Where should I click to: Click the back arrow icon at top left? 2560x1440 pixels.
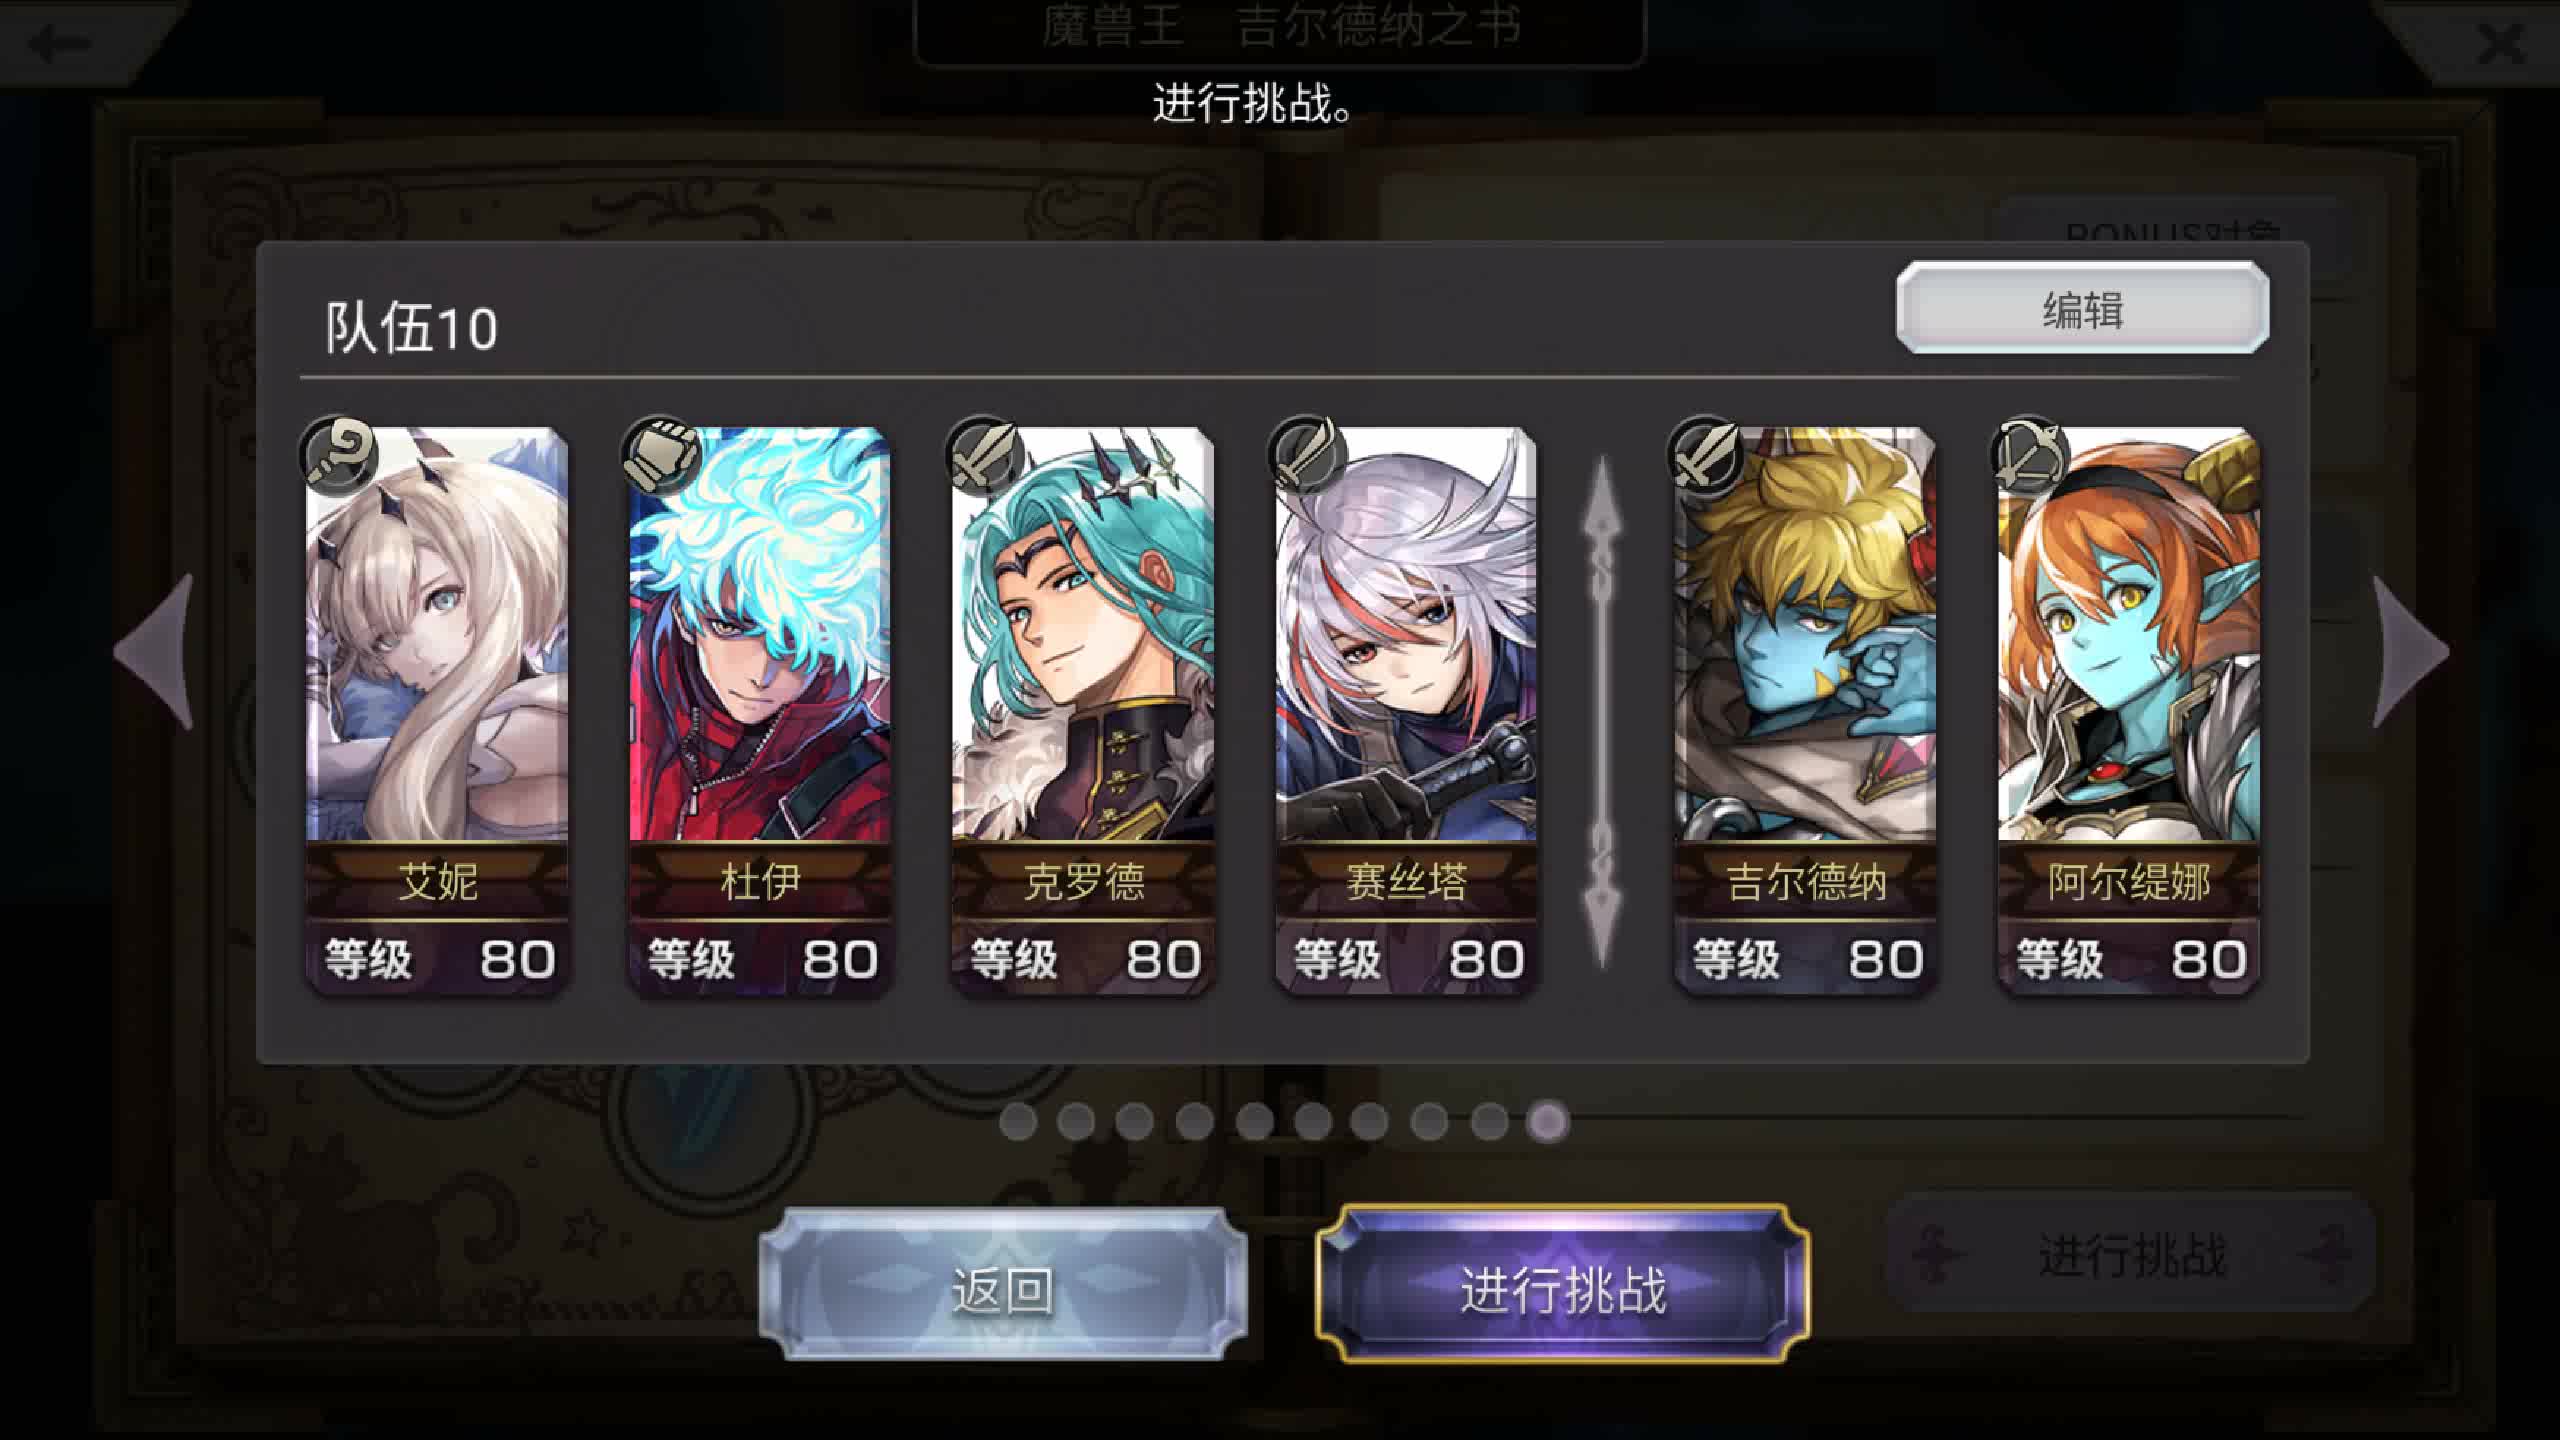(60, 43)
